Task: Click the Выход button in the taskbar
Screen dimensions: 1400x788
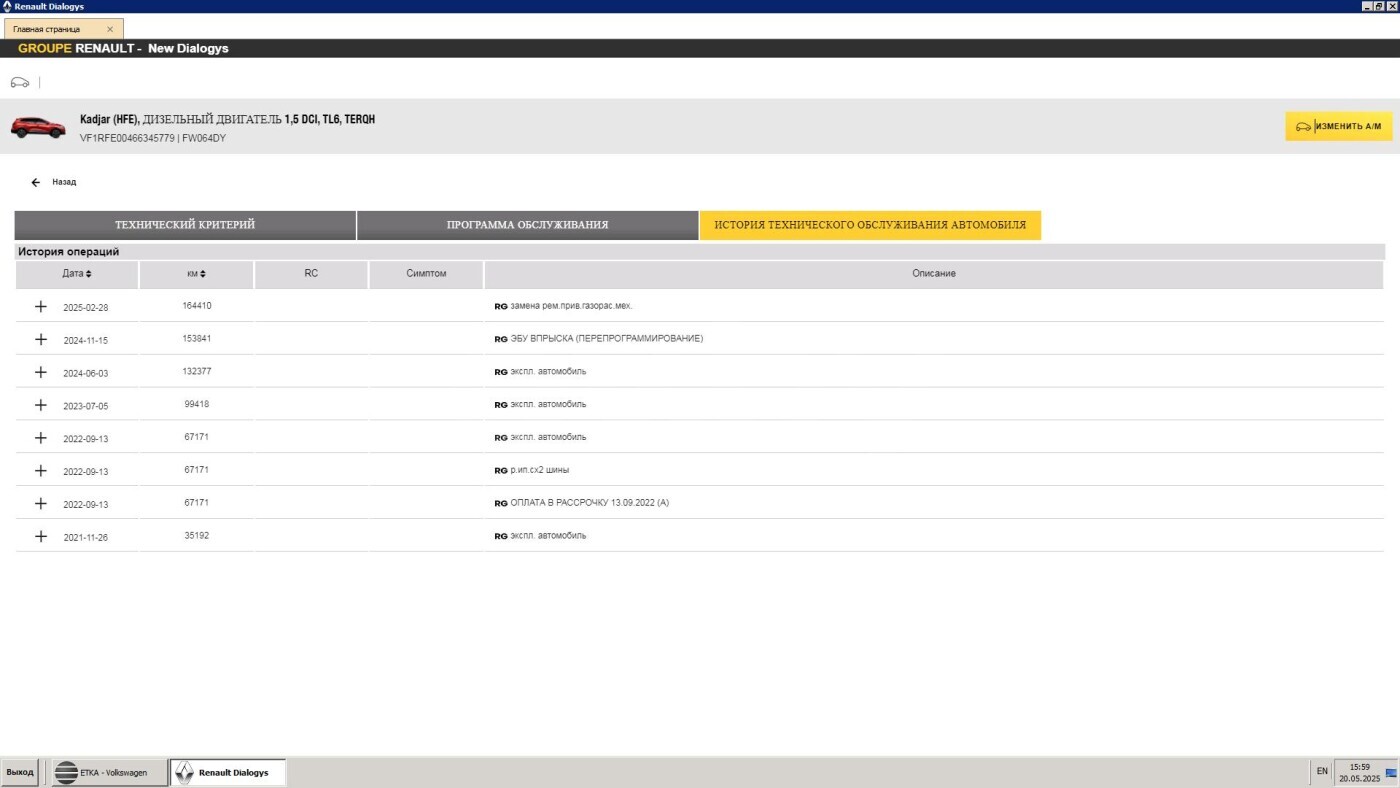Action: [20, 772]
